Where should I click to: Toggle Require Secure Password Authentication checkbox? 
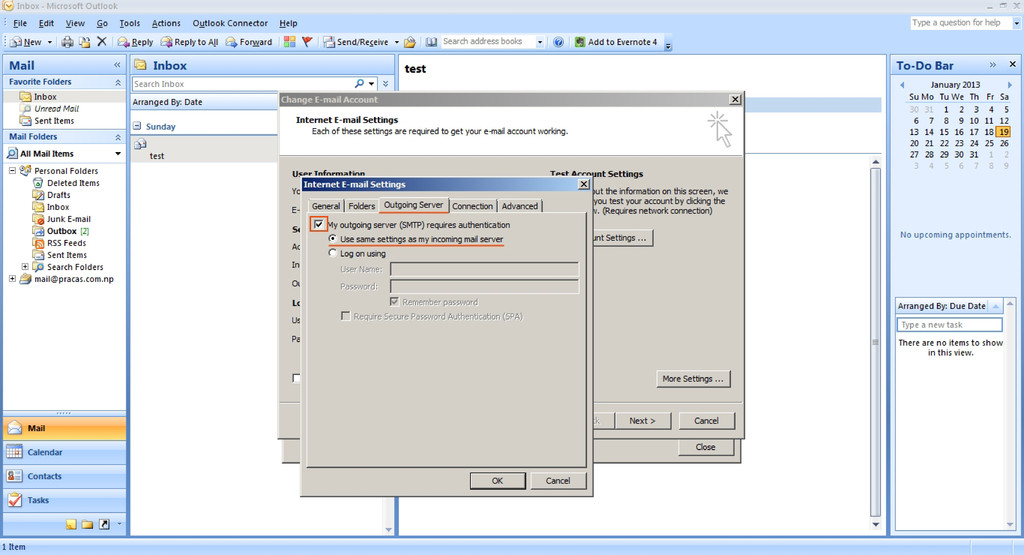tap(345, 316)
